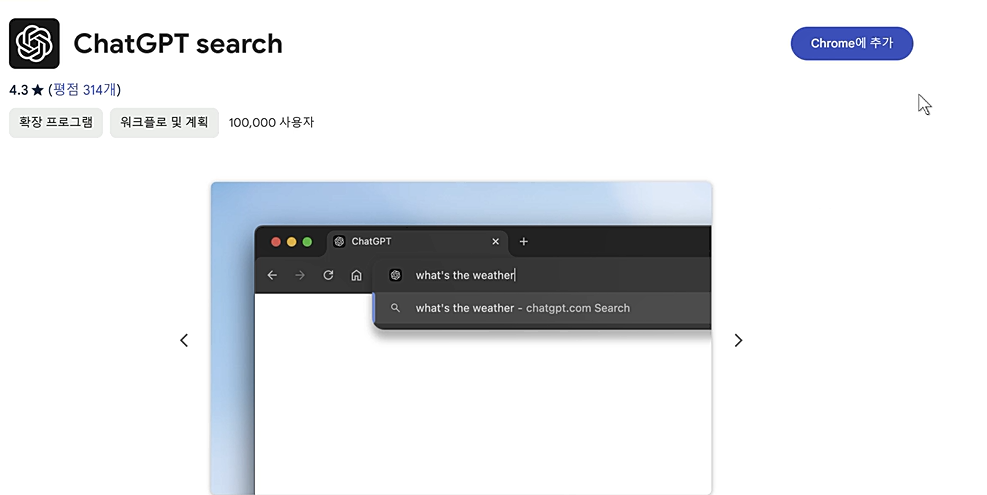Click the new tab plus icon in preview
The image size is (987, 495).
[x=523, y=242]
